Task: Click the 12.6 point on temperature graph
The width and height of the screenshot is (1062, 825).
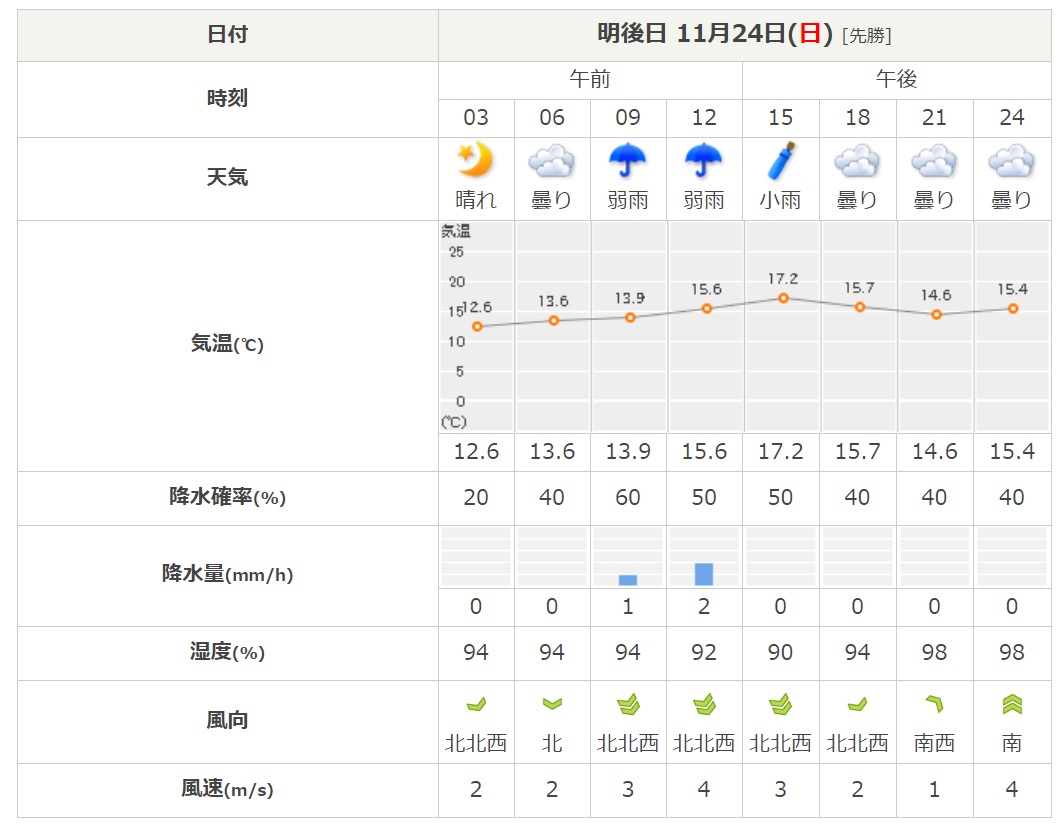Action: point(477,326)
